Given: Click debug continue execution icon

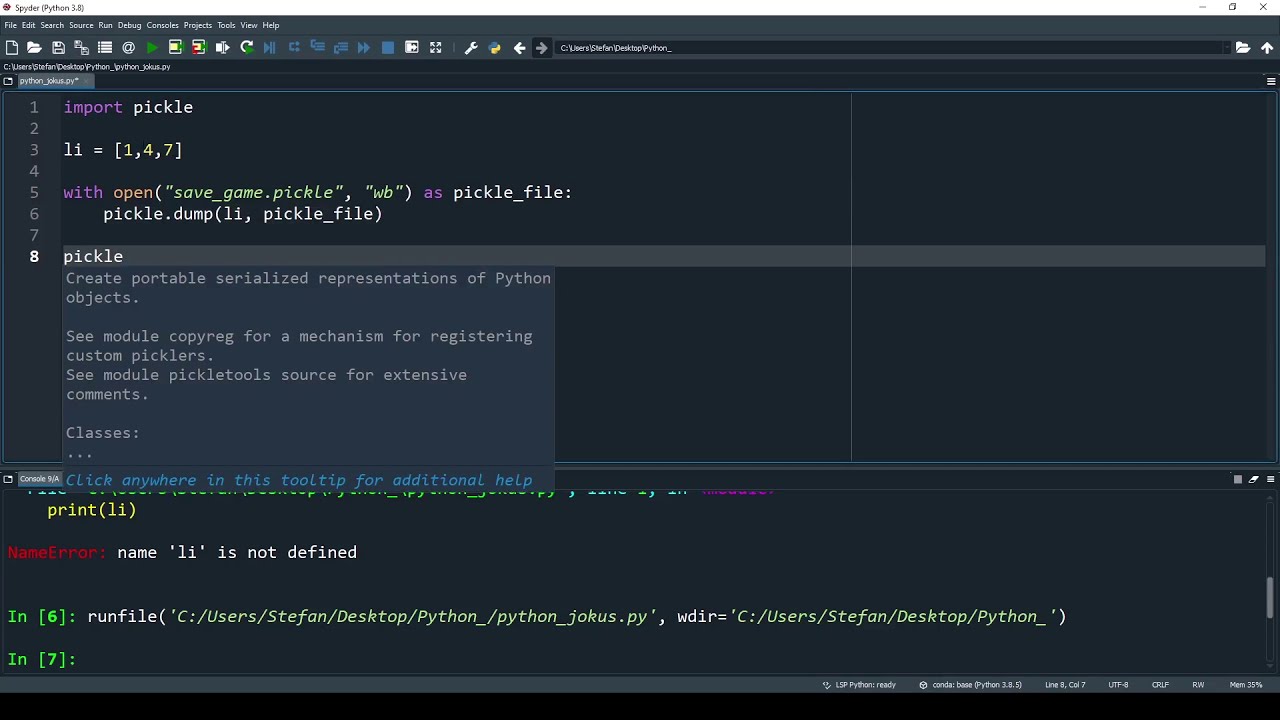Looking at the screenshot, I should click(x=364, y=47).
